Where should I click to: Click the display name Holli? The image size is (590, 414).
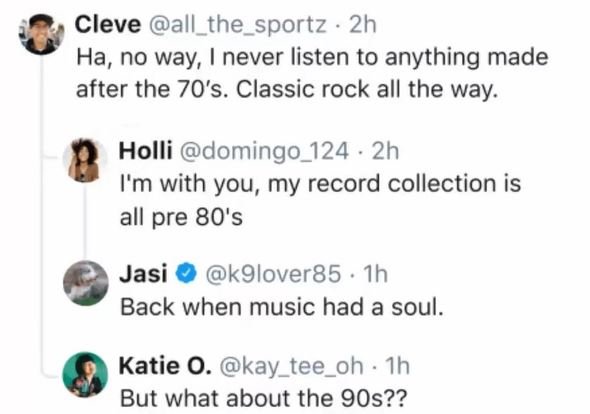(146, 151)
